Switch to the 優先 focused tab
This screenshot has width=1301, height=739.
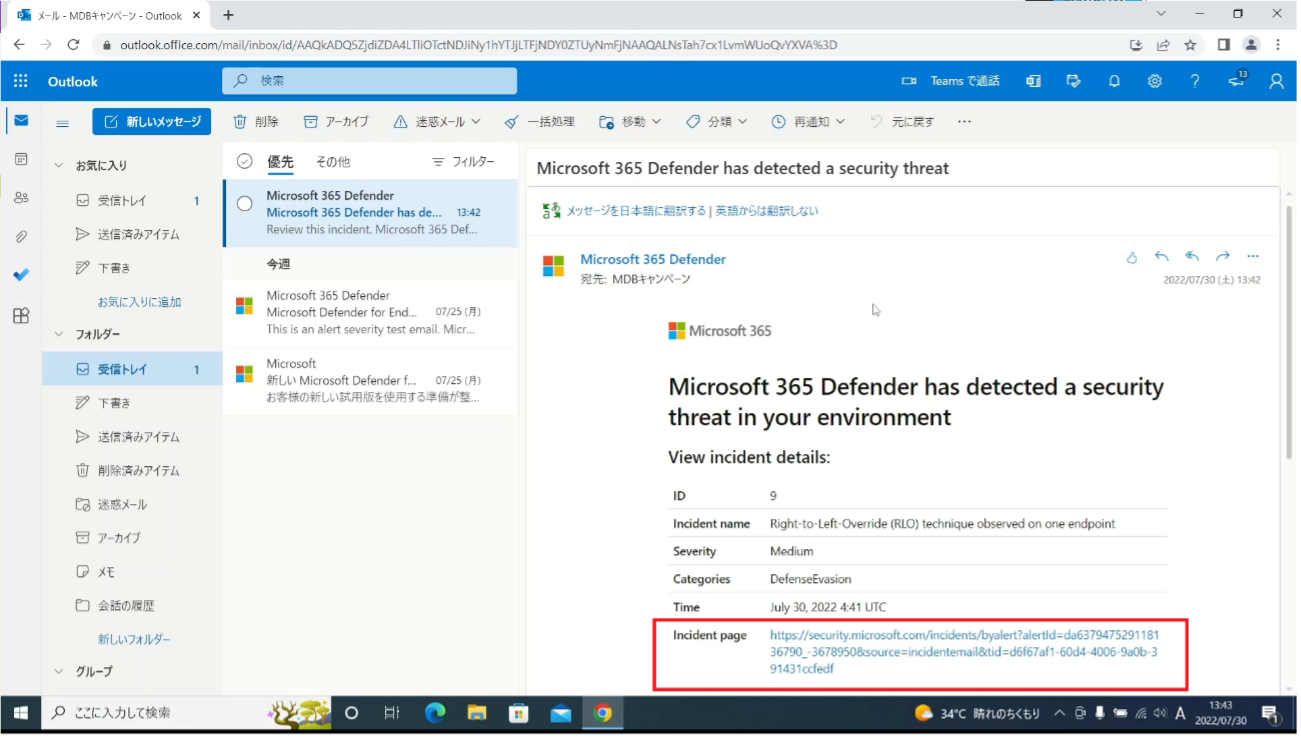click(280, 162)
